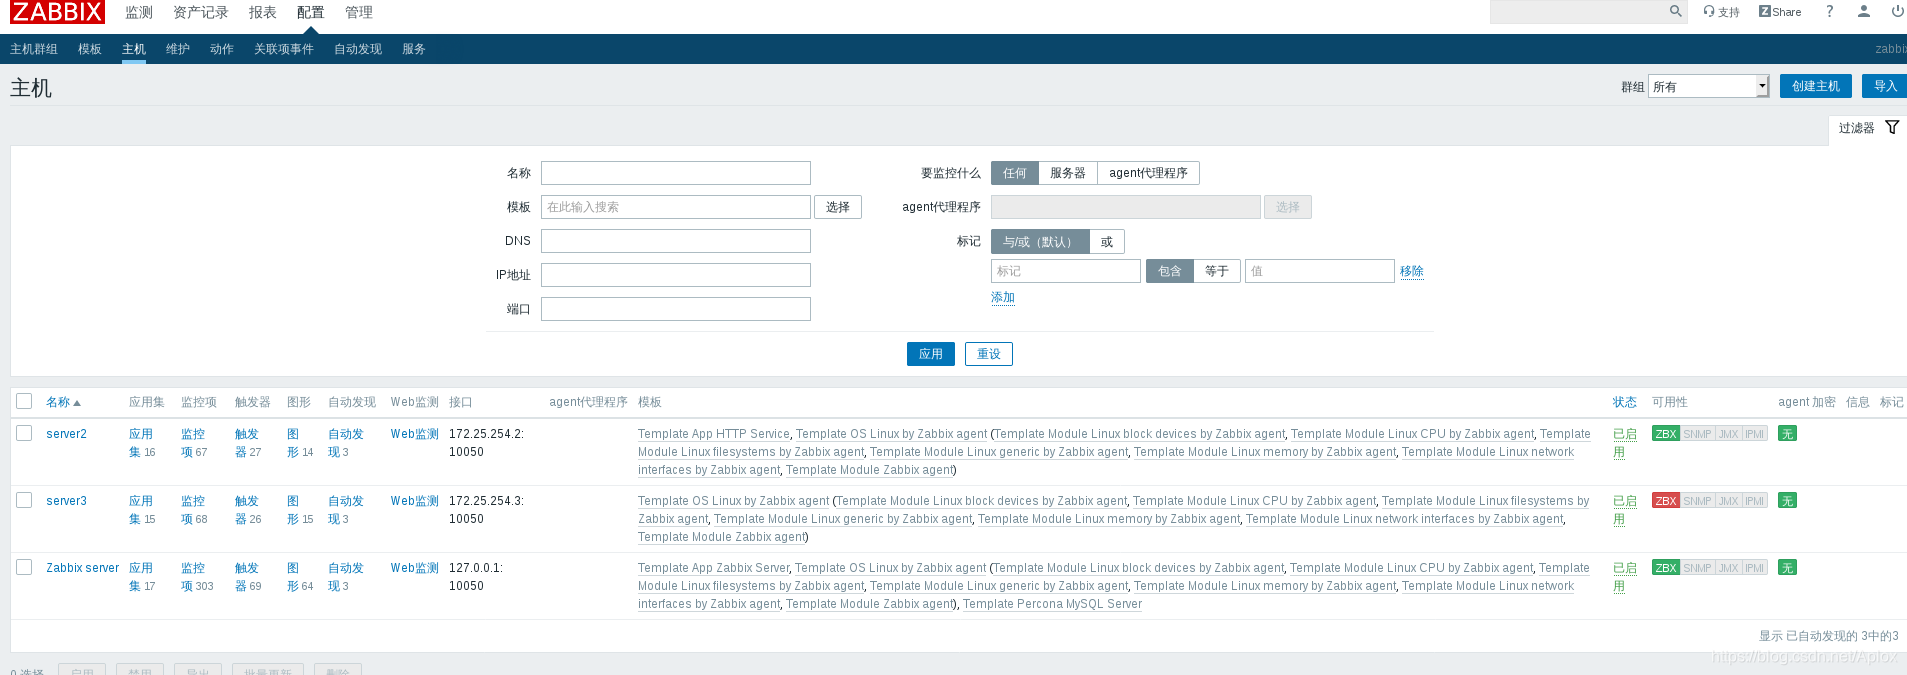Select the server3 row checkbox
Screen dimensions: 1907x675
click(24, 500)
